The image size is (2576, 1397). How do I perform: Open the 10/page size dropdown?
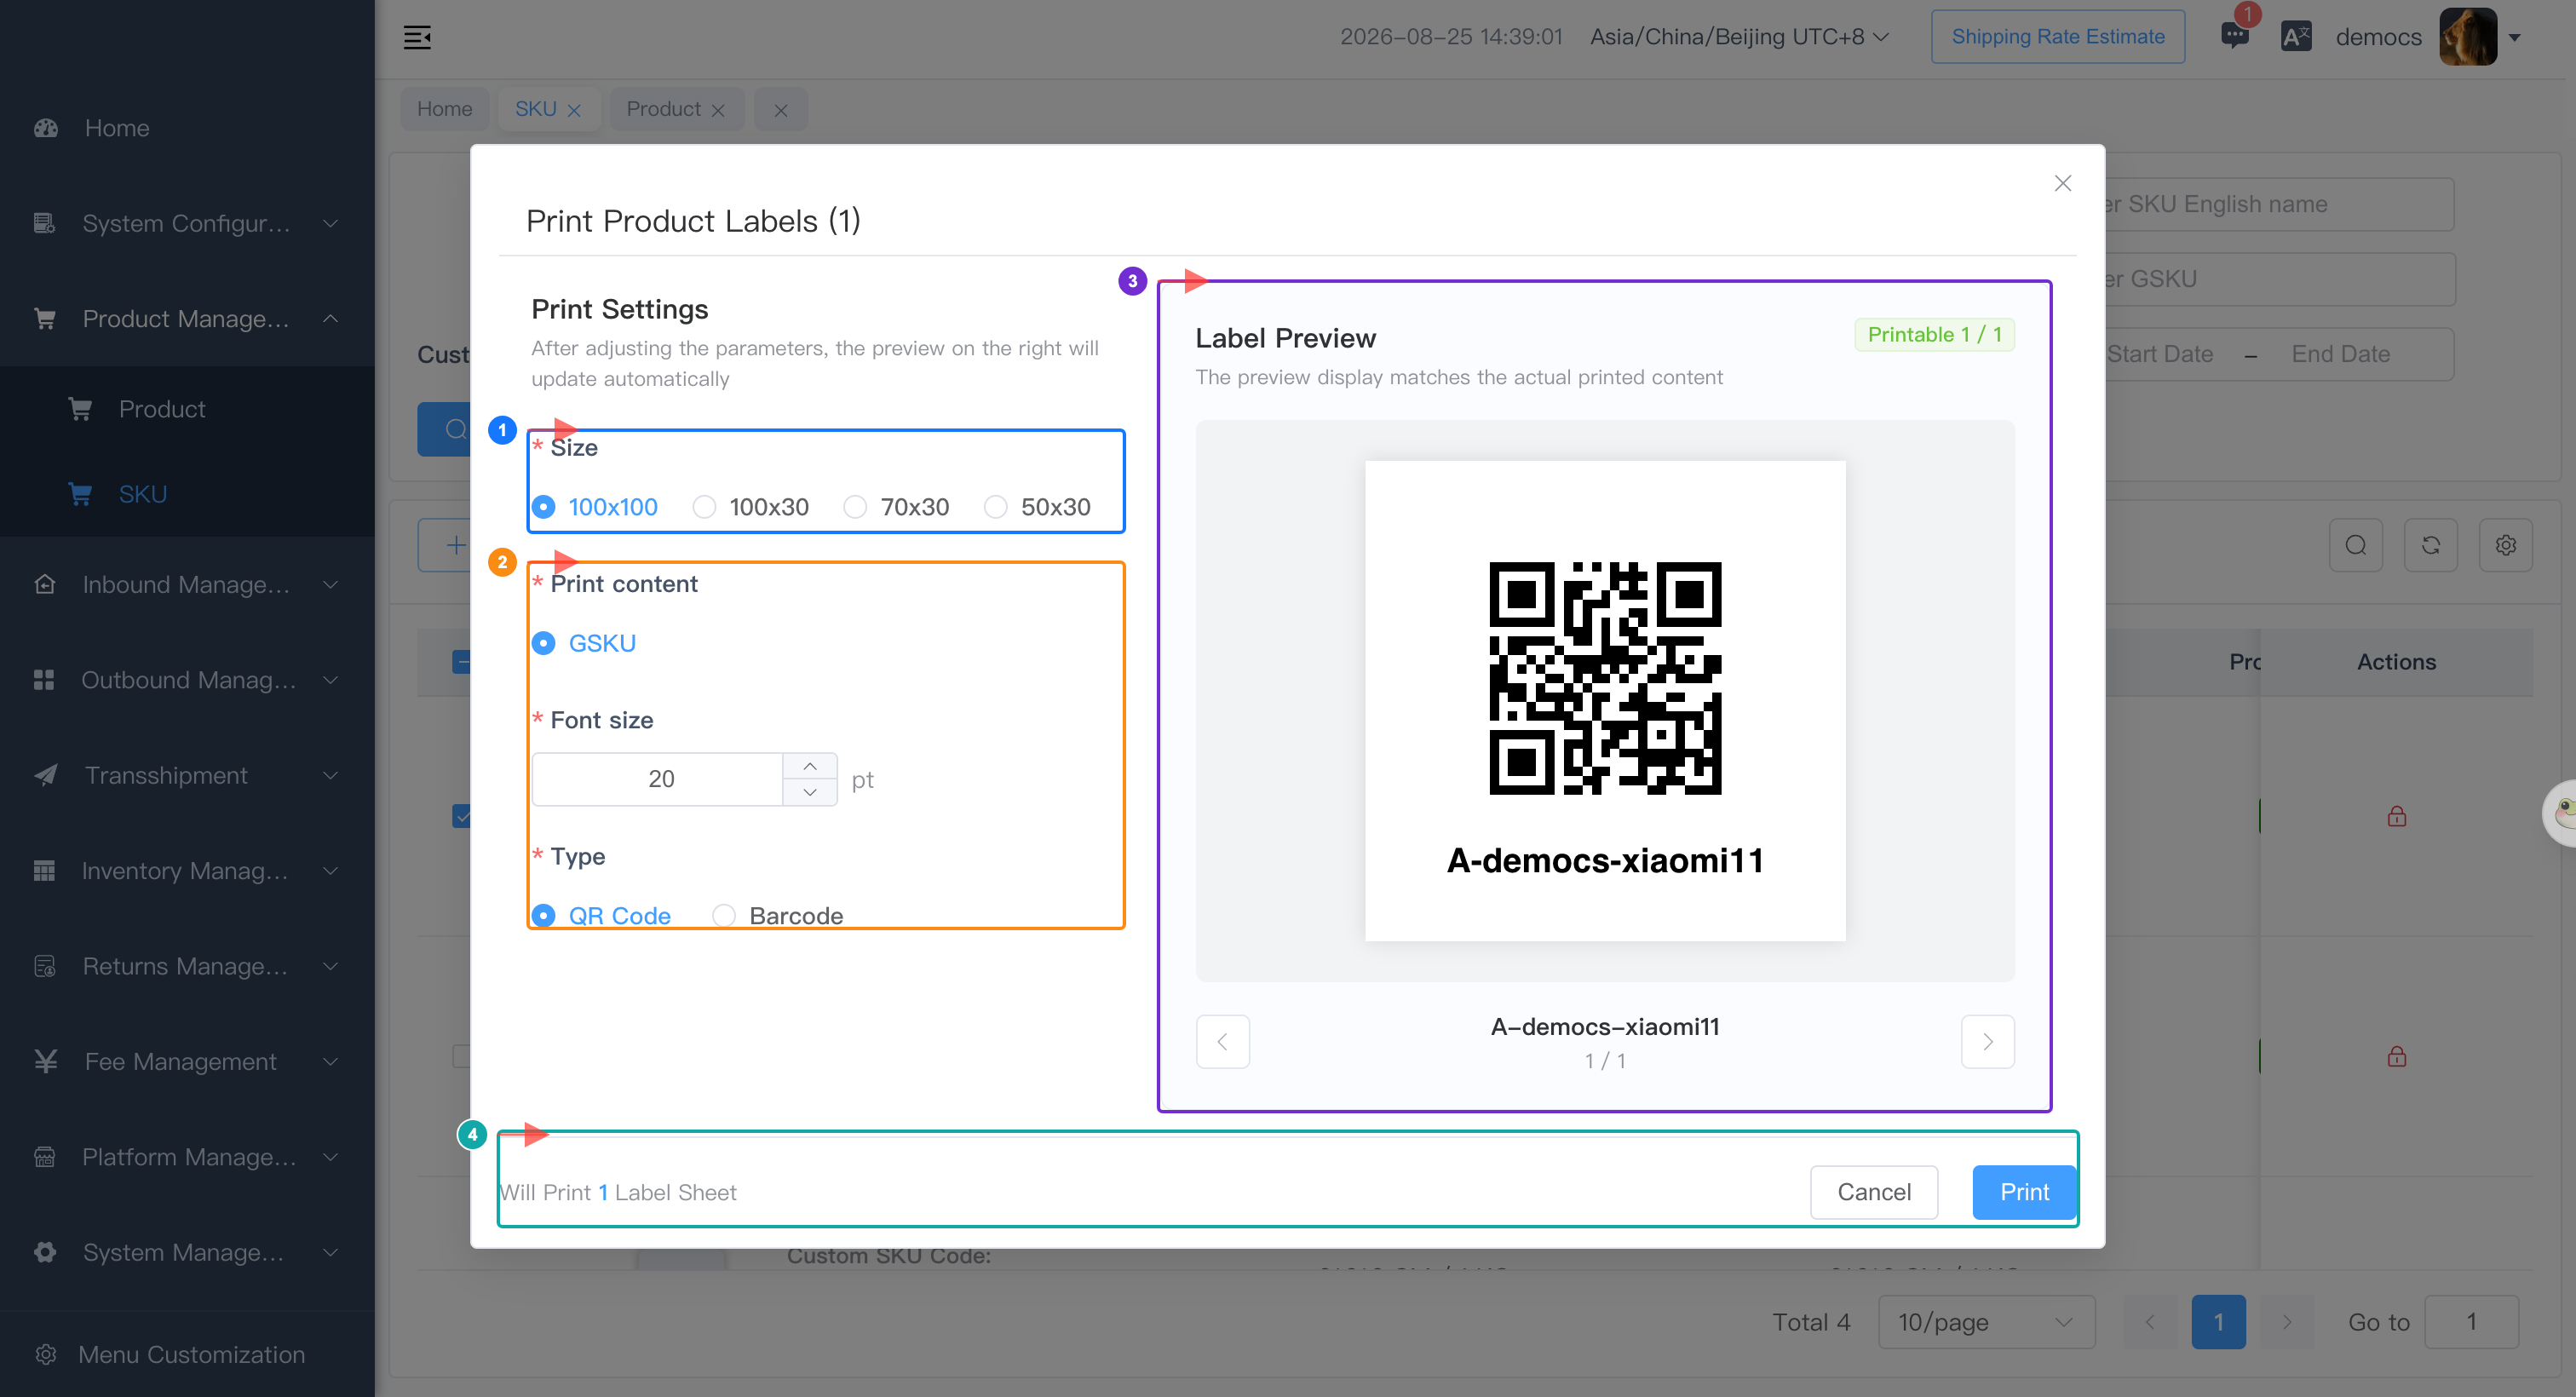click(1987, 1322)
